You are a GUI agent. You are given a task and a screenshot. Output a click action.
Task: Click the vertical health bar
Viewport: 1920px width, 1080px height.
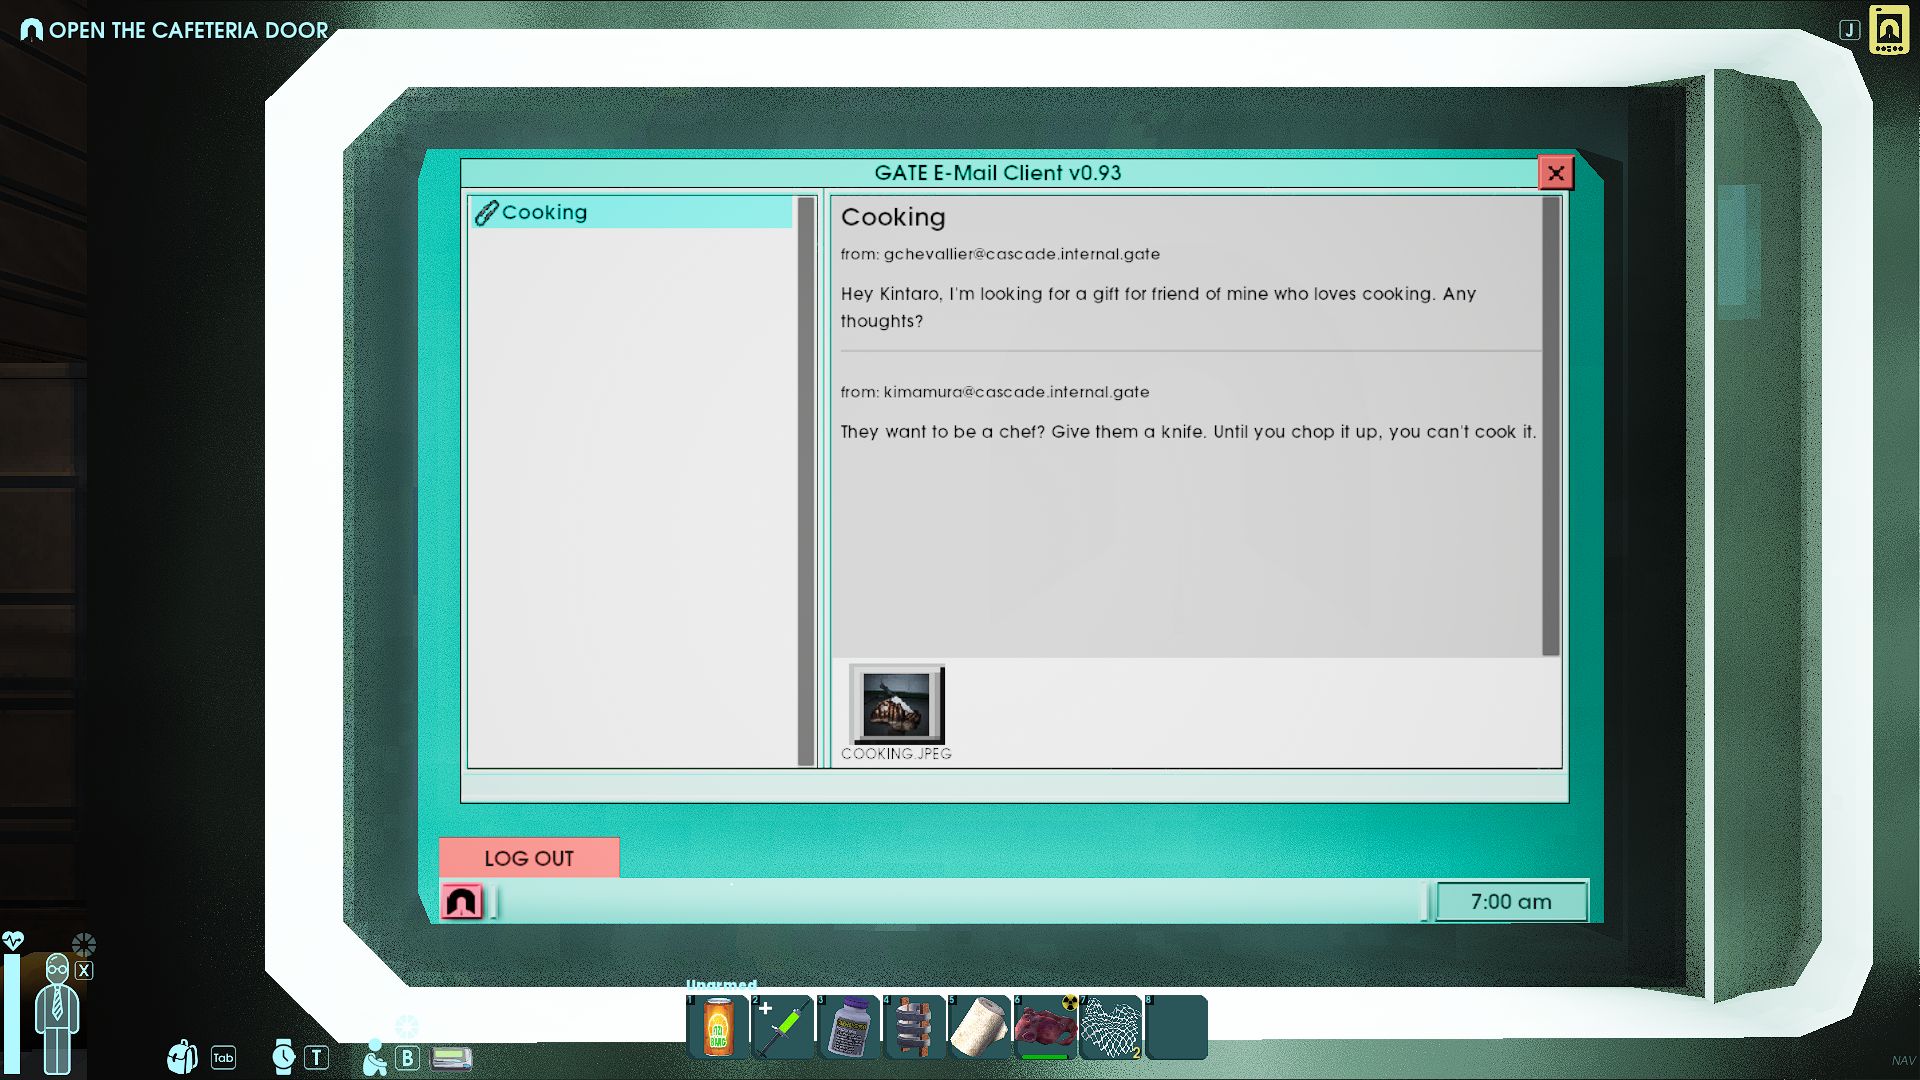point(11,1013)
